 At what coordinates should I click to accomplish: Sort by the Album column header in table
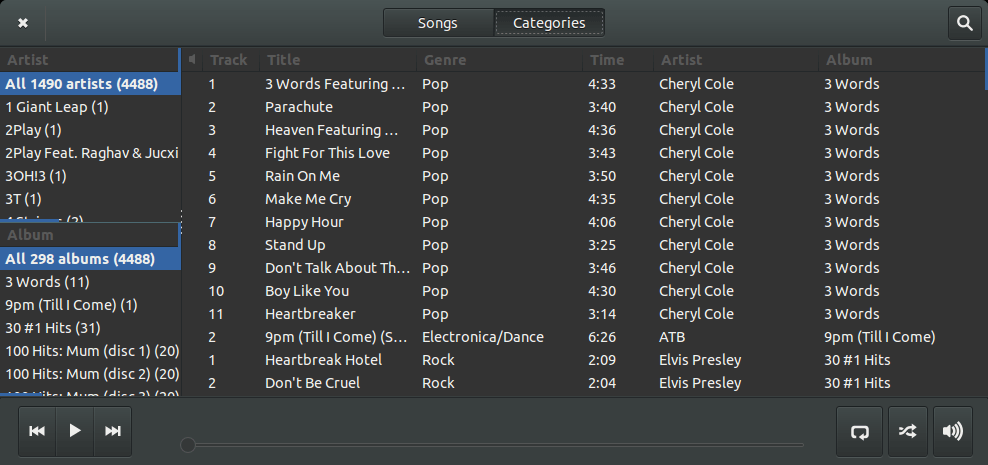pyautogui.click(x=901, y=60)
